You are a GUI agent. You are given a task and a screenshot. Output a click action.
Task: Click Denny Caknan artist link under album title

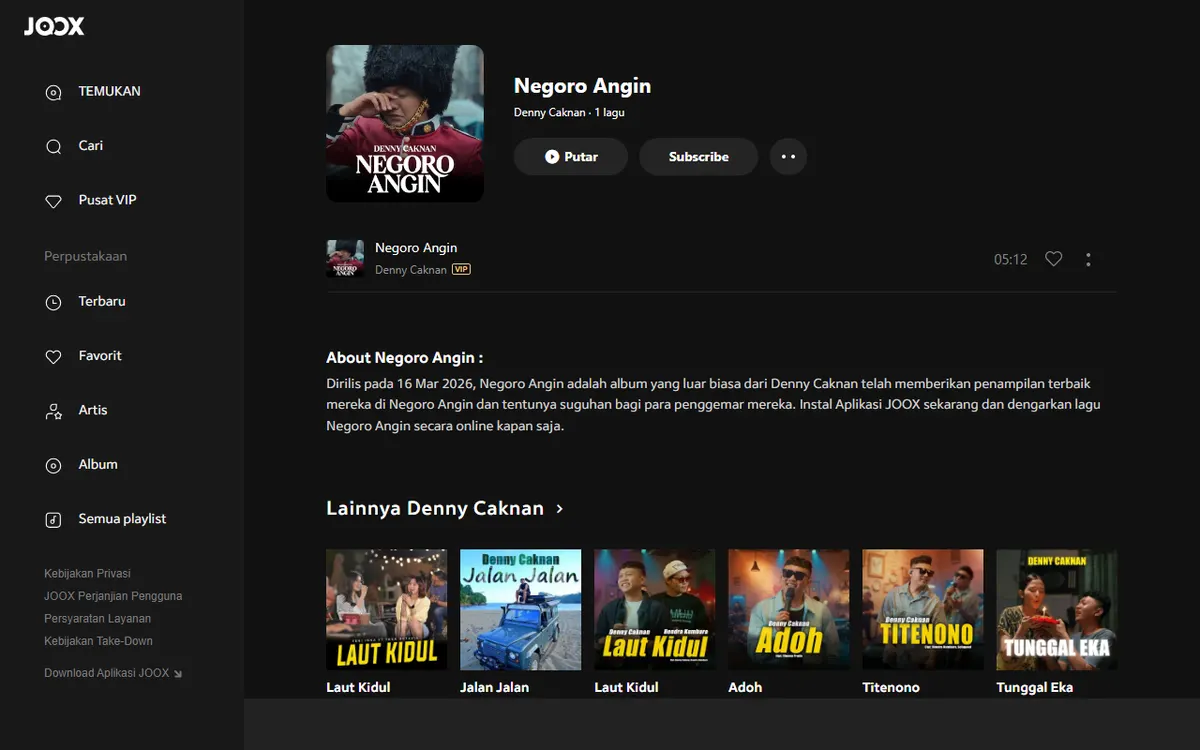pos(549,113)
